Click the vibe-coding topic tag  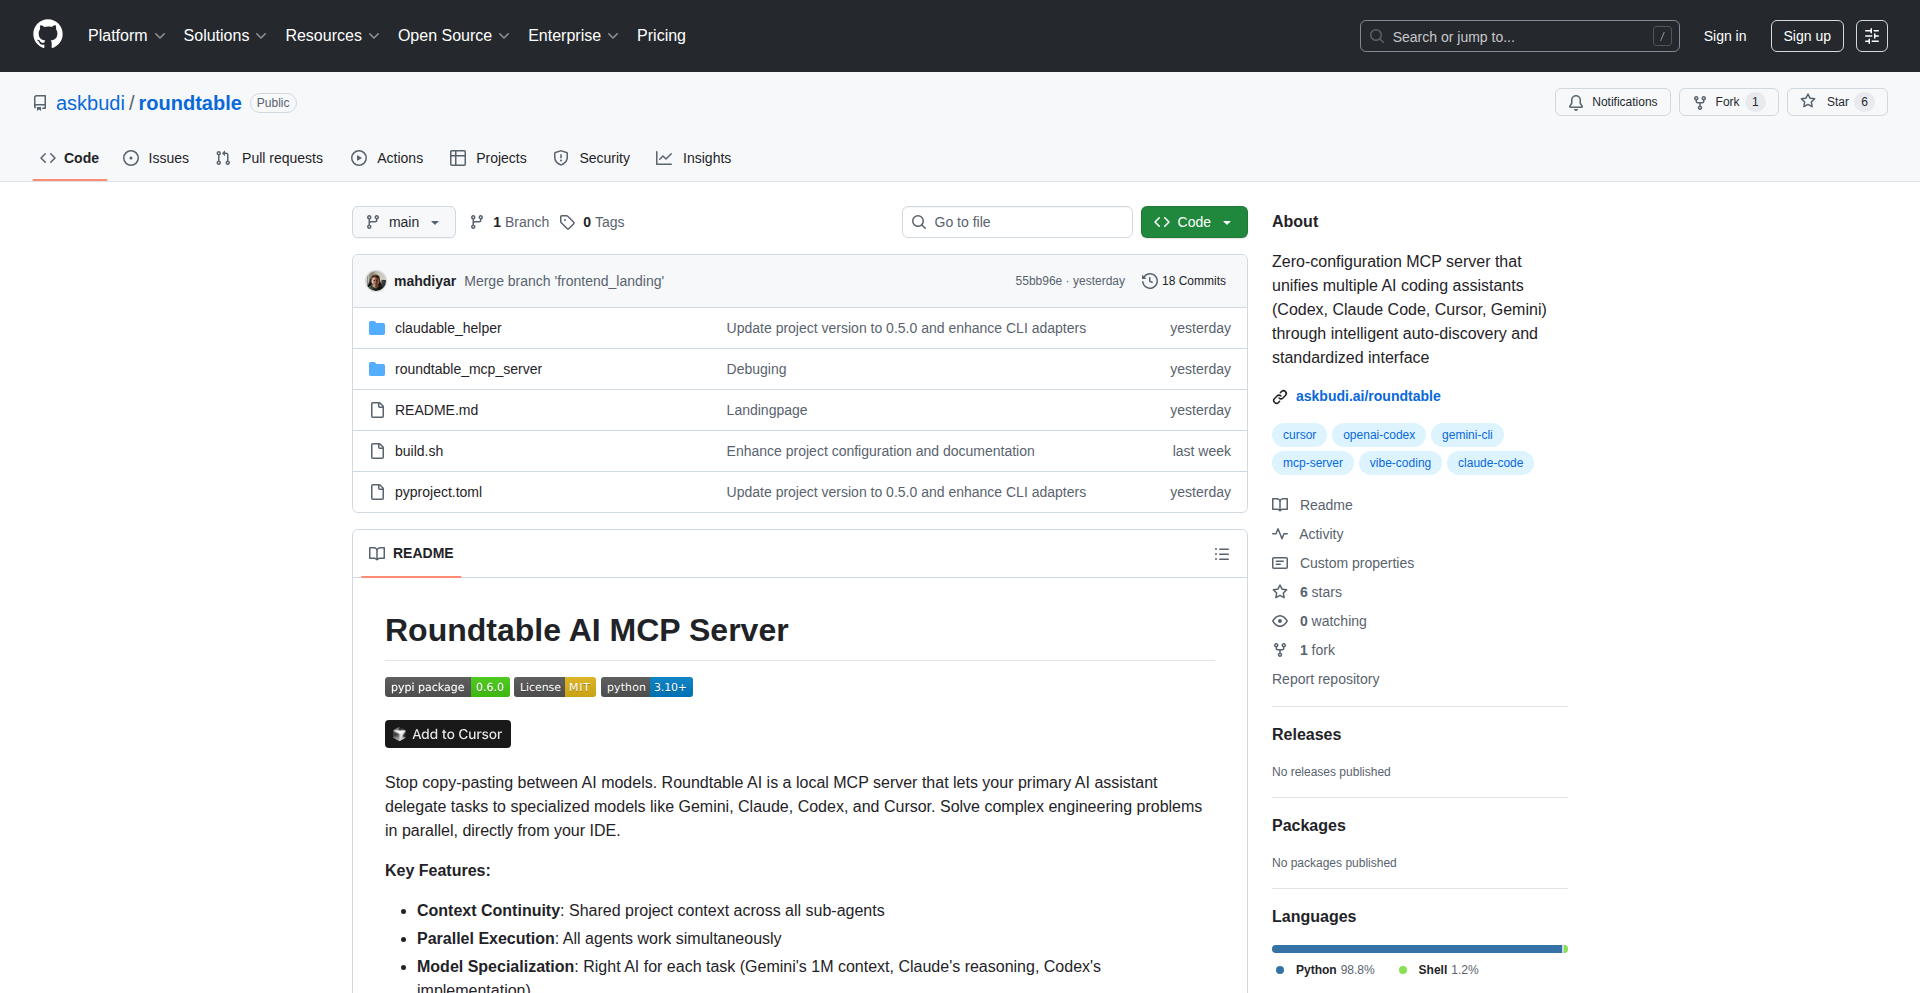1400,463
